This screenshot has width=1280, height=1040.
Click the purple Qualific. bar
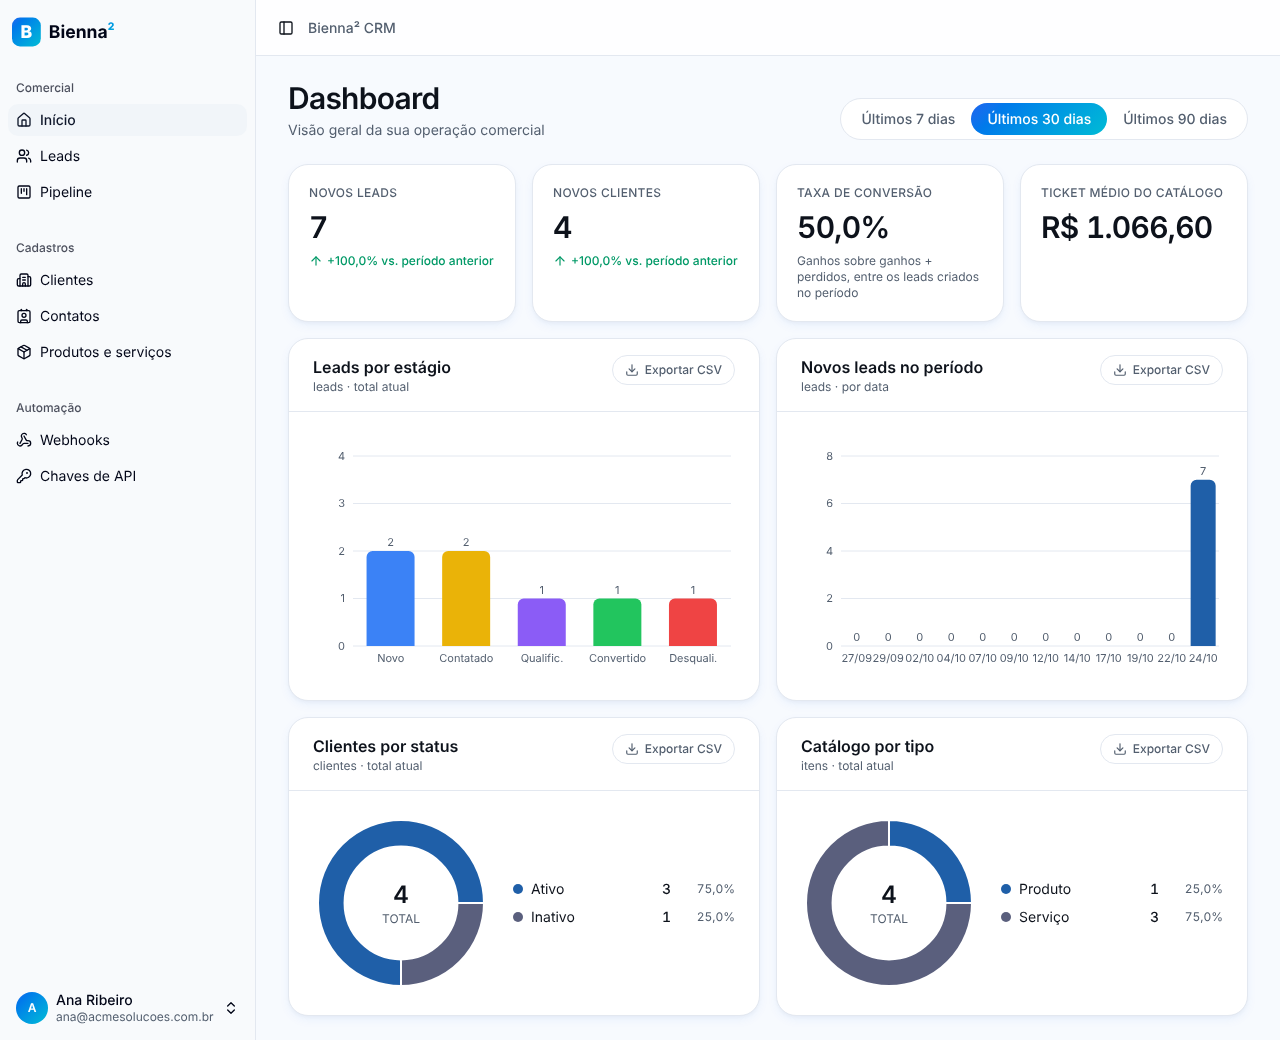(x=542, y=622)
